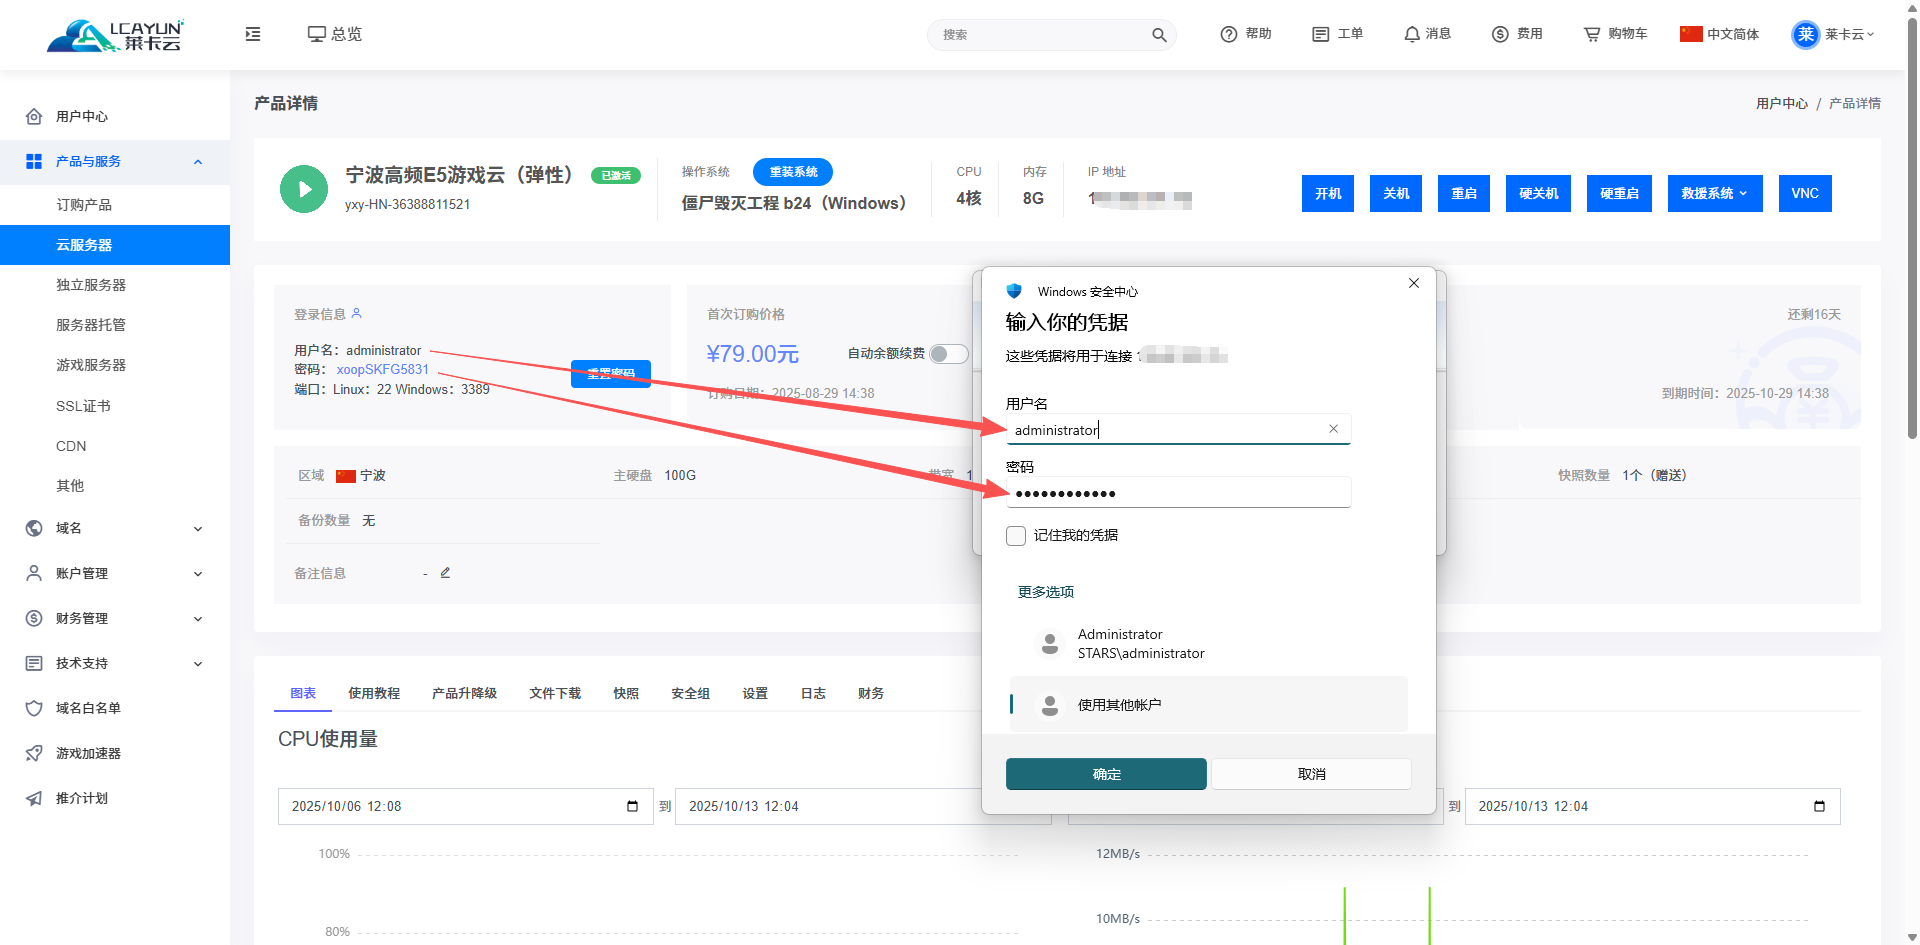Toggle the 自动余额续费 switch
Image resolution: width=1920 pixels, height=945 pixels.
(x=948, y=354)
